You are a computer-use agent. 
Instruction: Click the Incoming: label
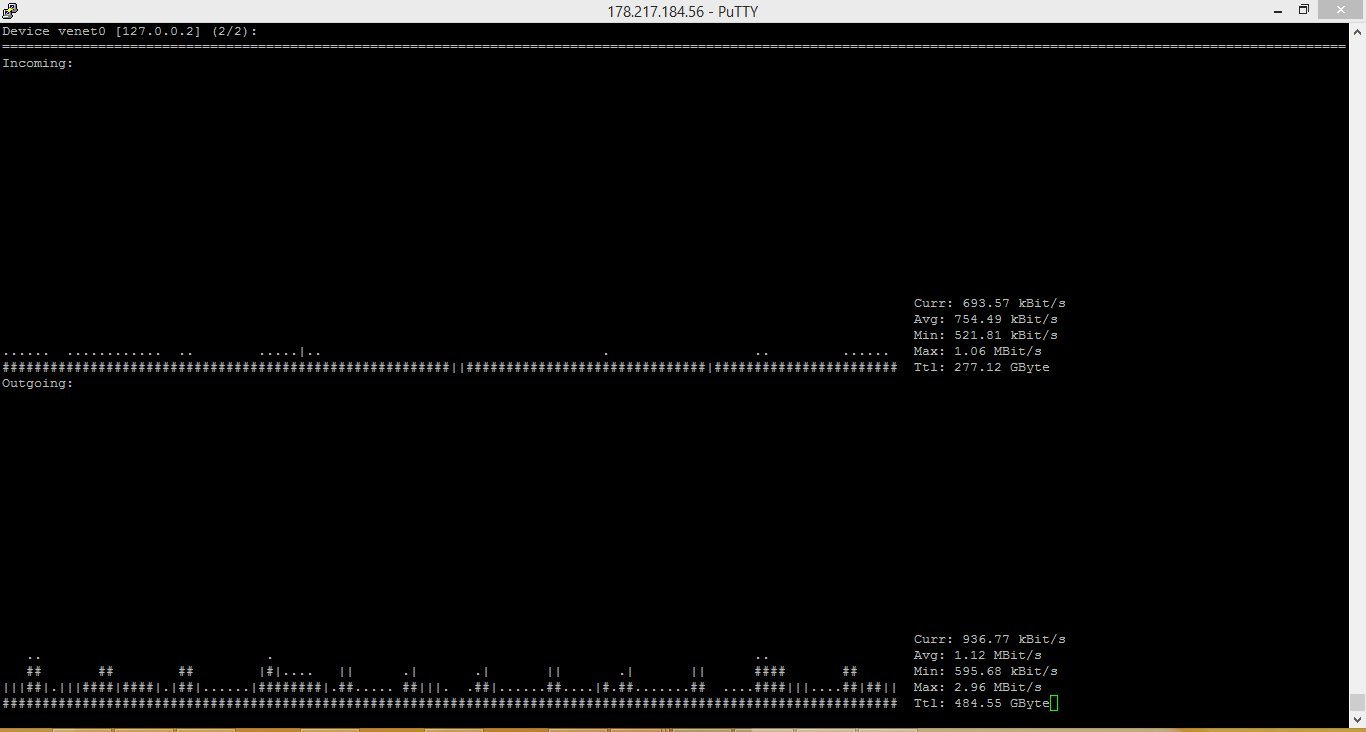(x=38, y=63)
